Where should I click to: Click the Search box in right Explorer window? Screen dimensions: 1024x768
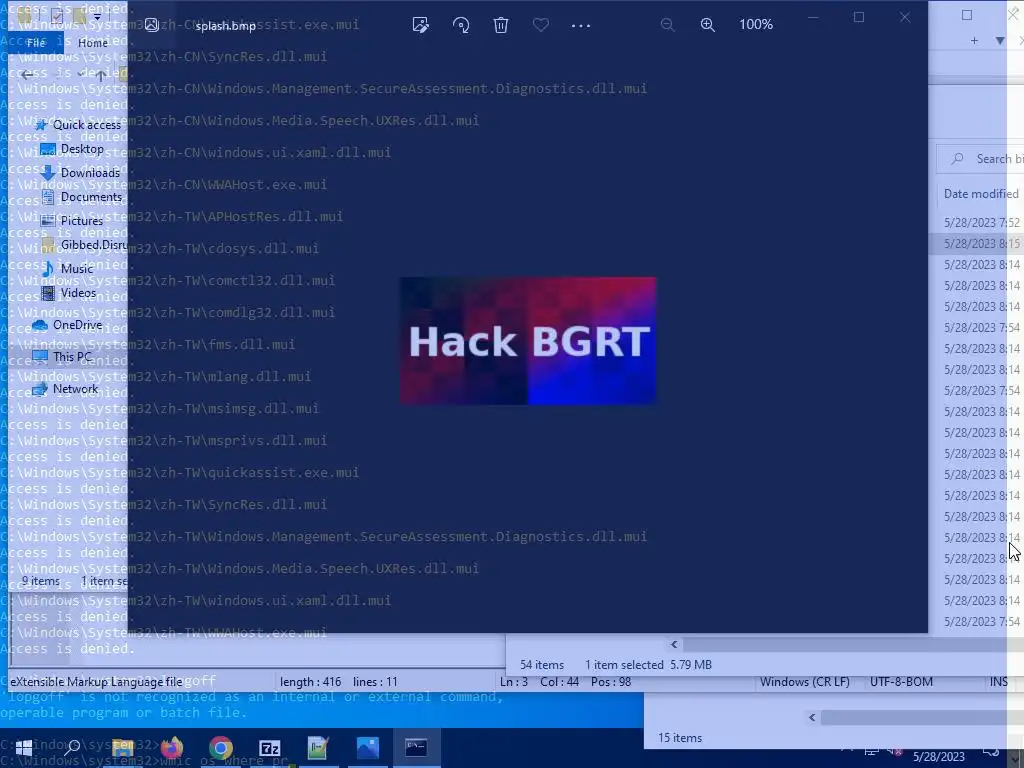coord(980,159)
